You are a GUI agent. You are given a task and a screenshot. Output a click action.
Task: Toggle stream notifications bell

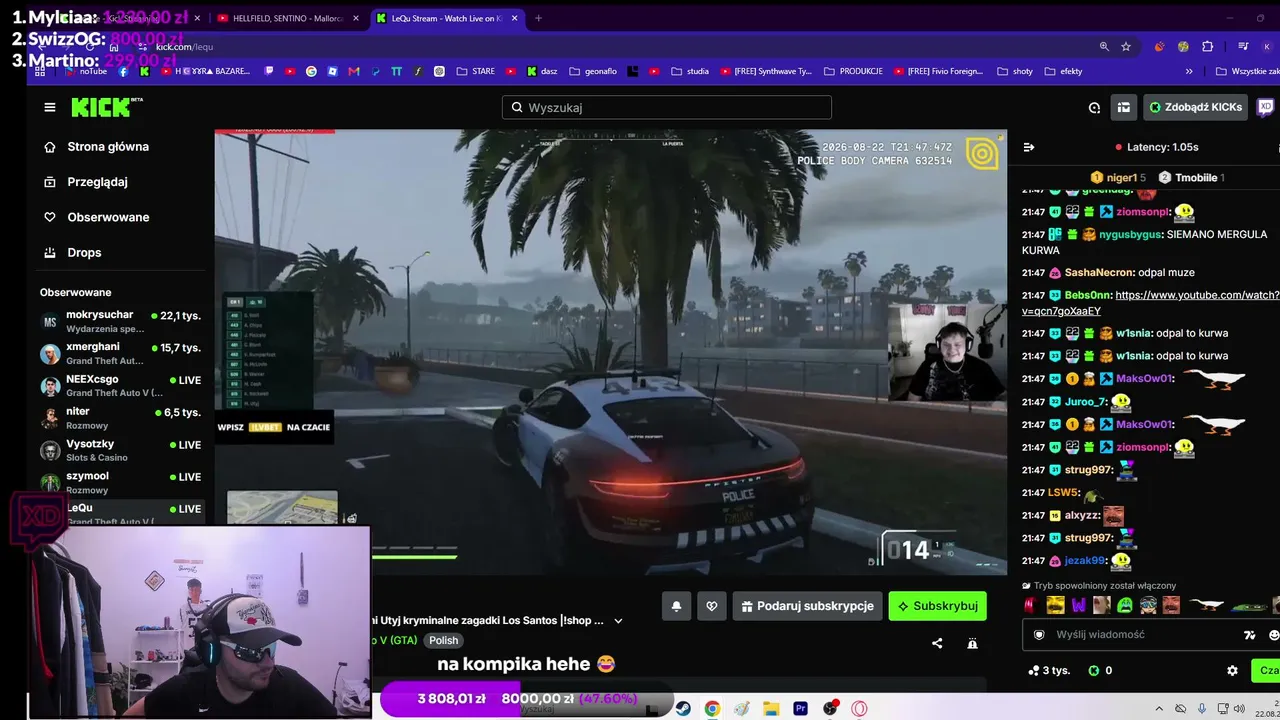676,606
